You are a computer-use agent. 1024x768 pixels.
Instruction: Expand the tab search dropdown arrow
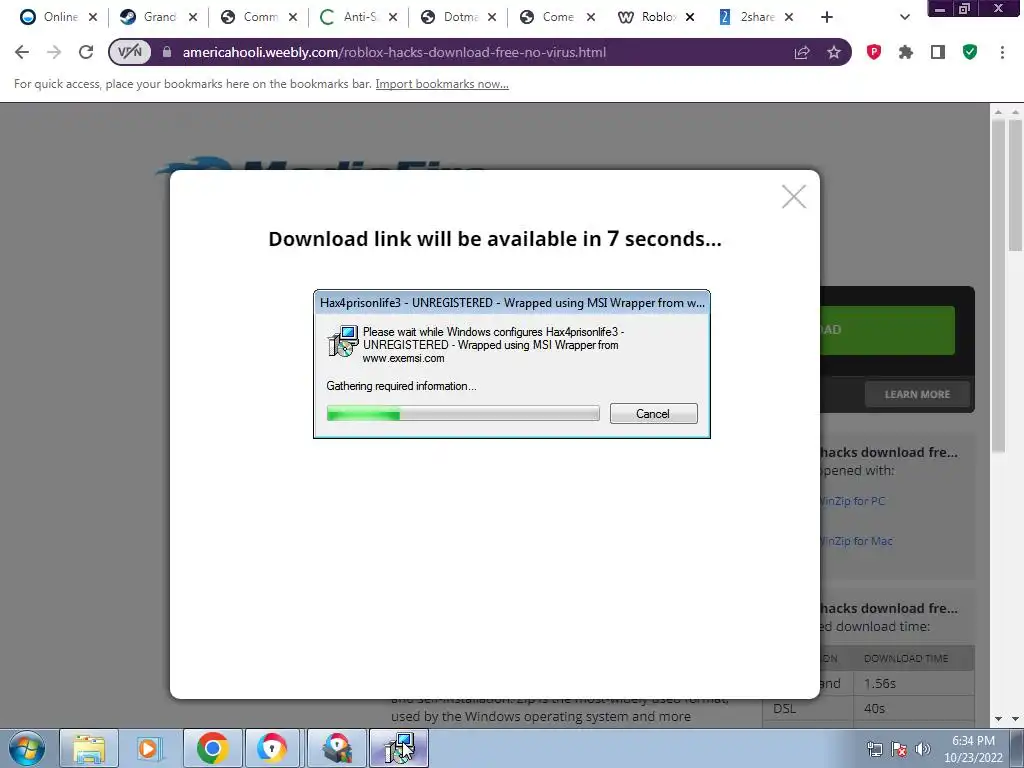(904, 17)
